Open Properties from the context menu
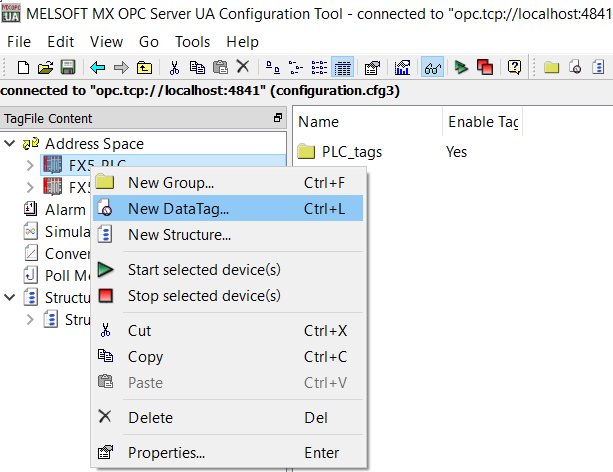 pos(228,452)
